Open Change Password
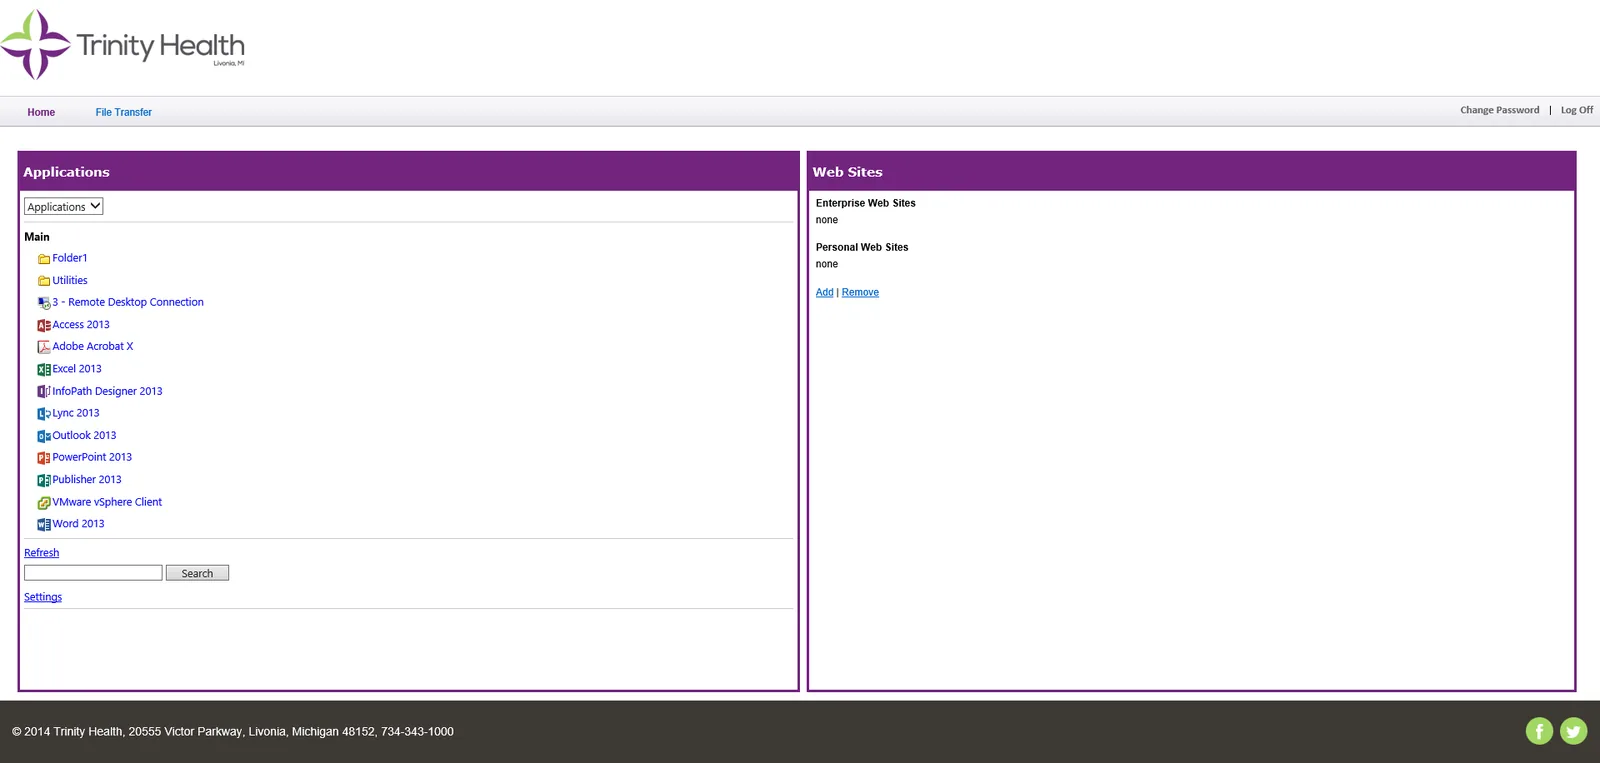 pos(1499,110)
